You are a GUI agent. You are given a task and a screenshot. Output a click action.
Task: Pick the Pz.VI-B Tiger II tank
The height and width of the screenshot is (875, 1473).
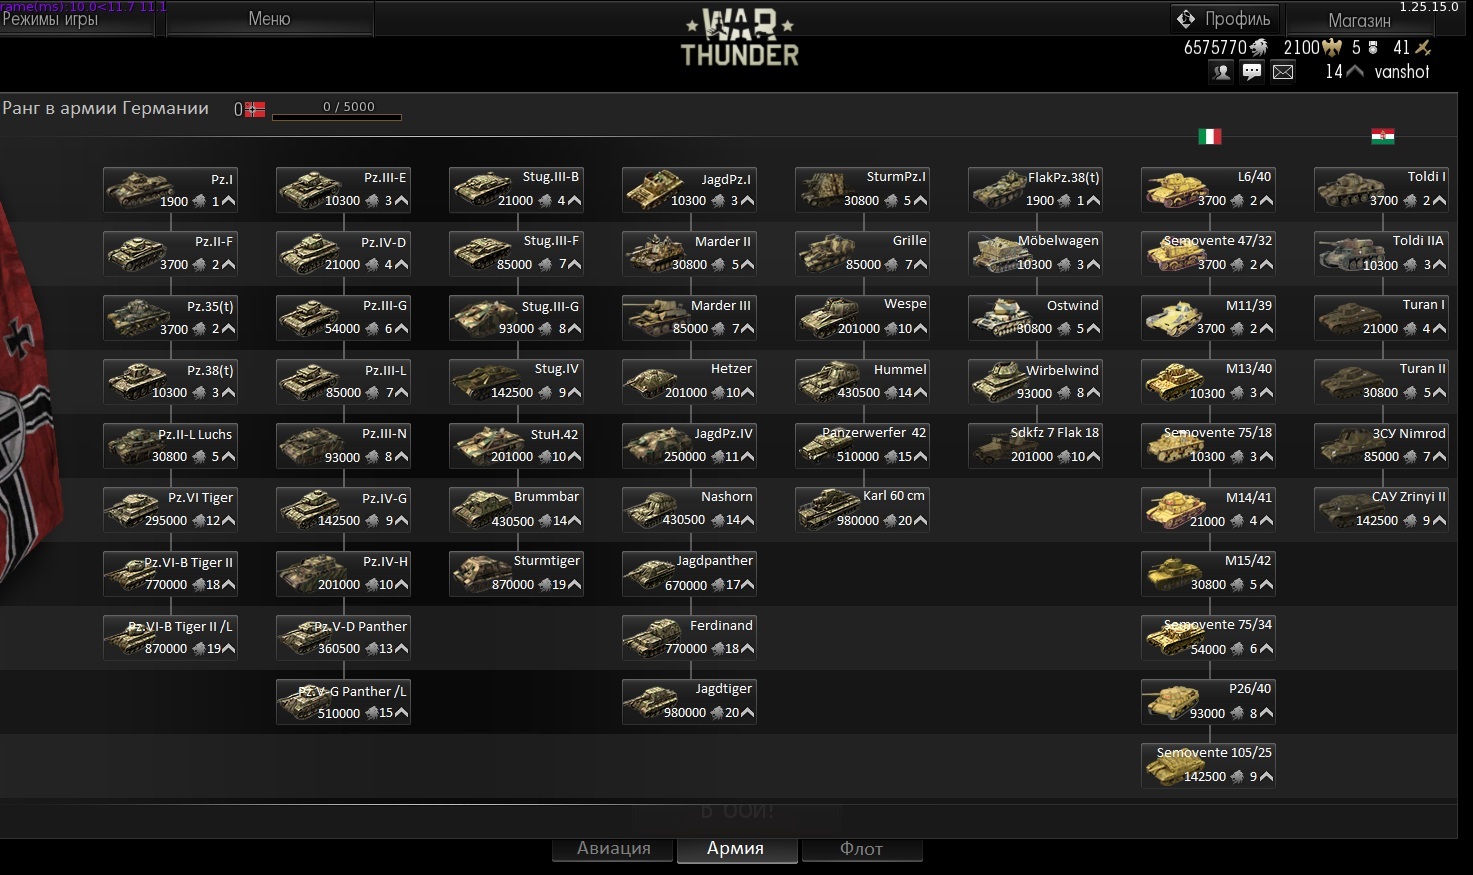170,574
